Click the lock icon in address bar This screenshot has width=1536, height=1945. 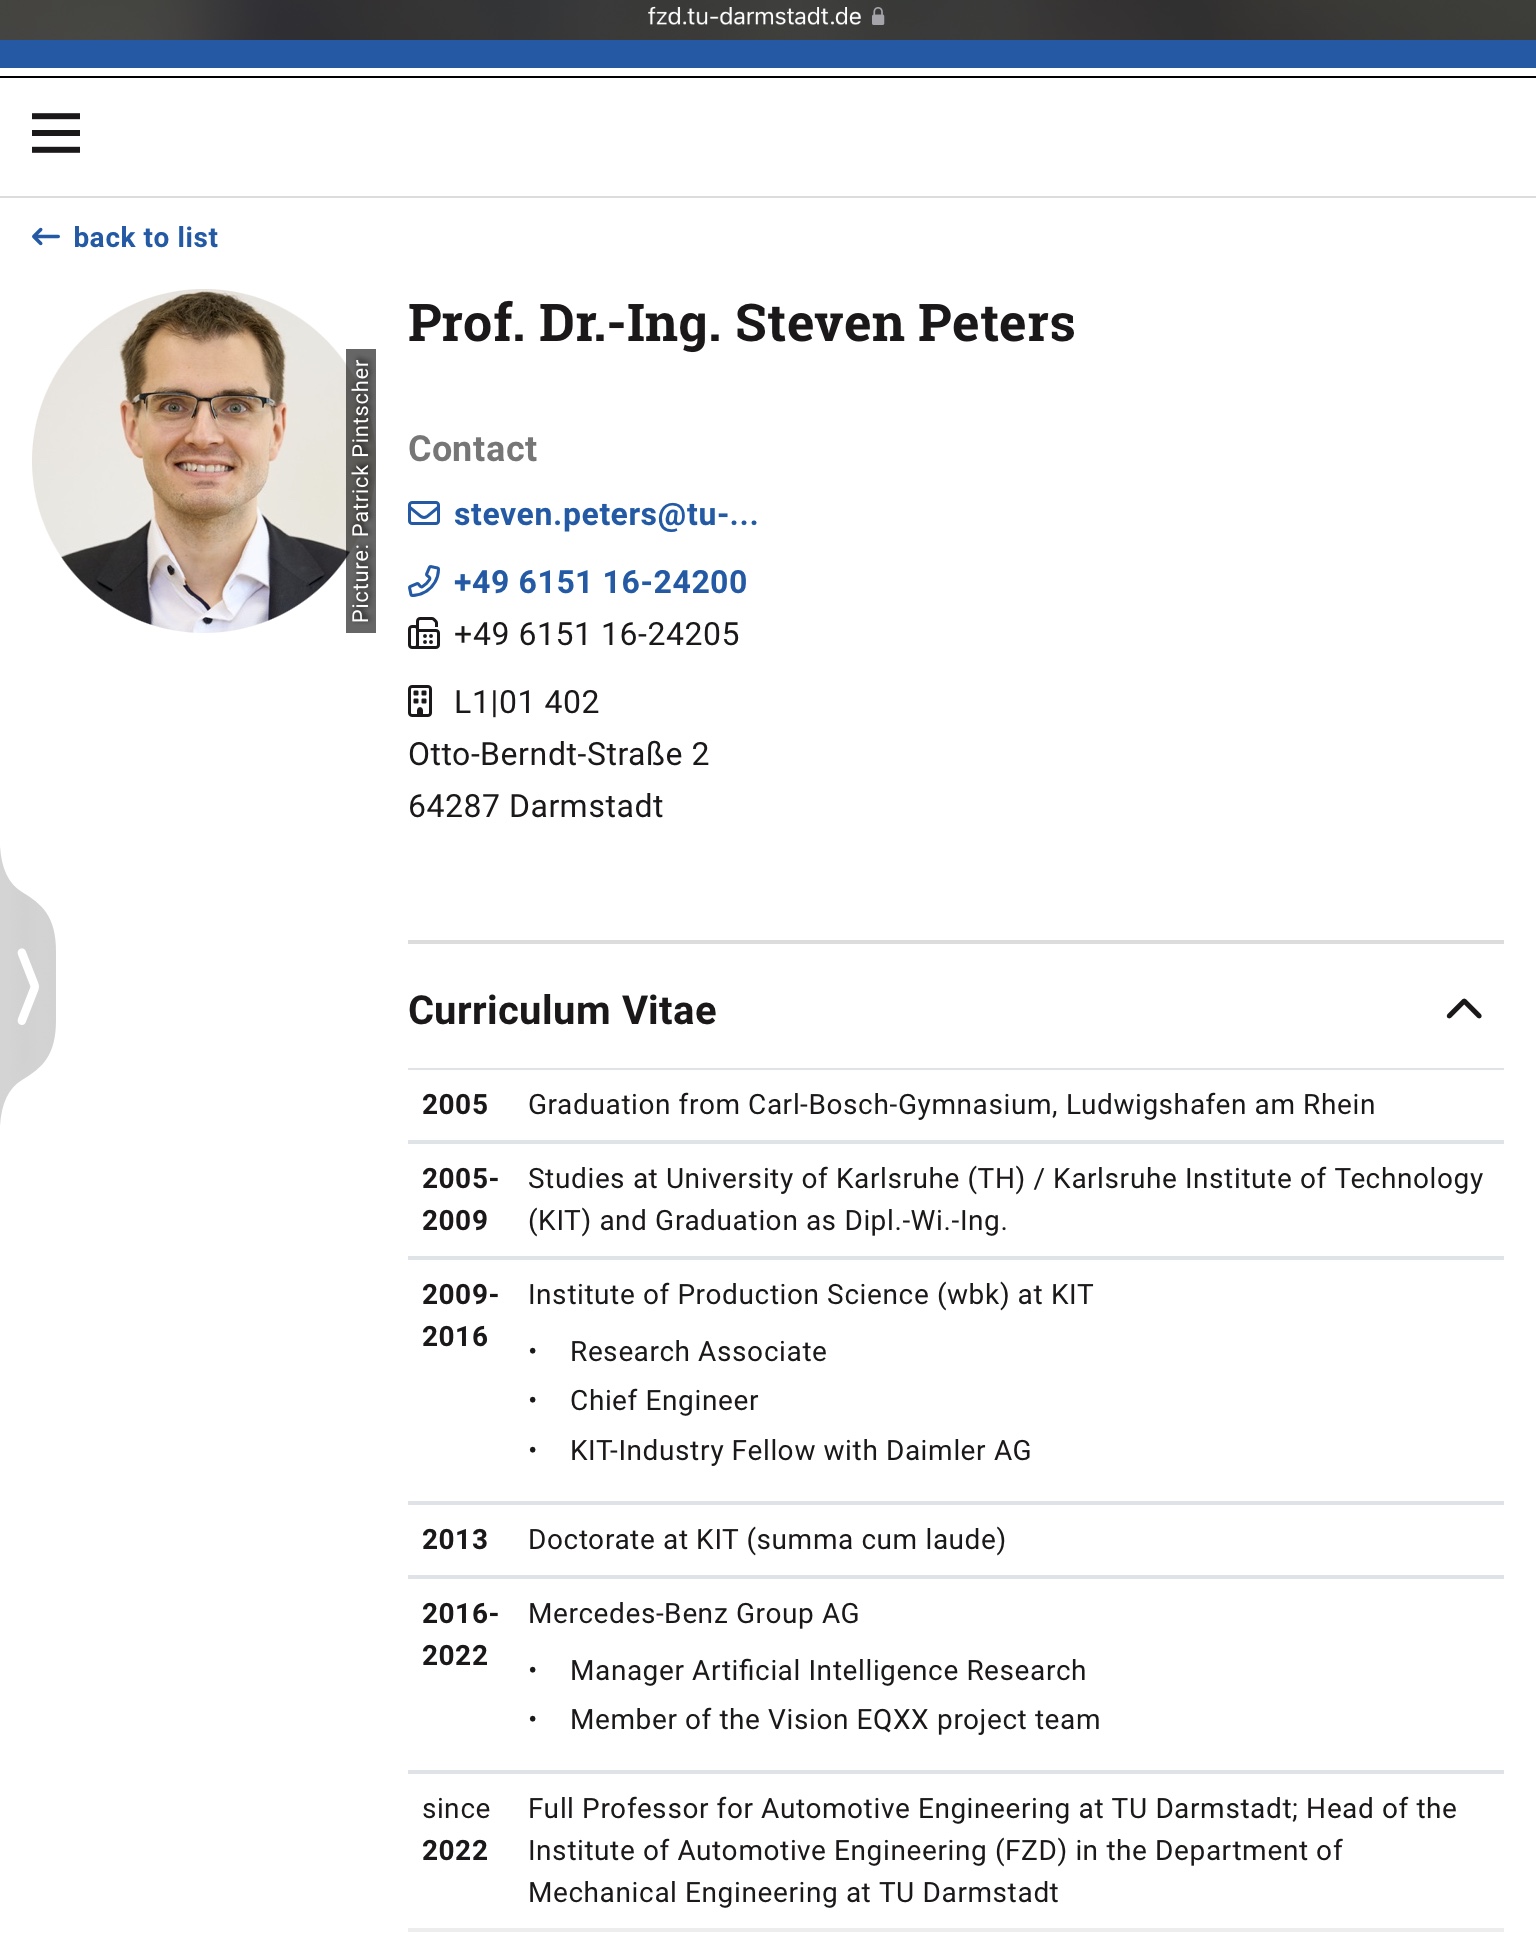878,17
